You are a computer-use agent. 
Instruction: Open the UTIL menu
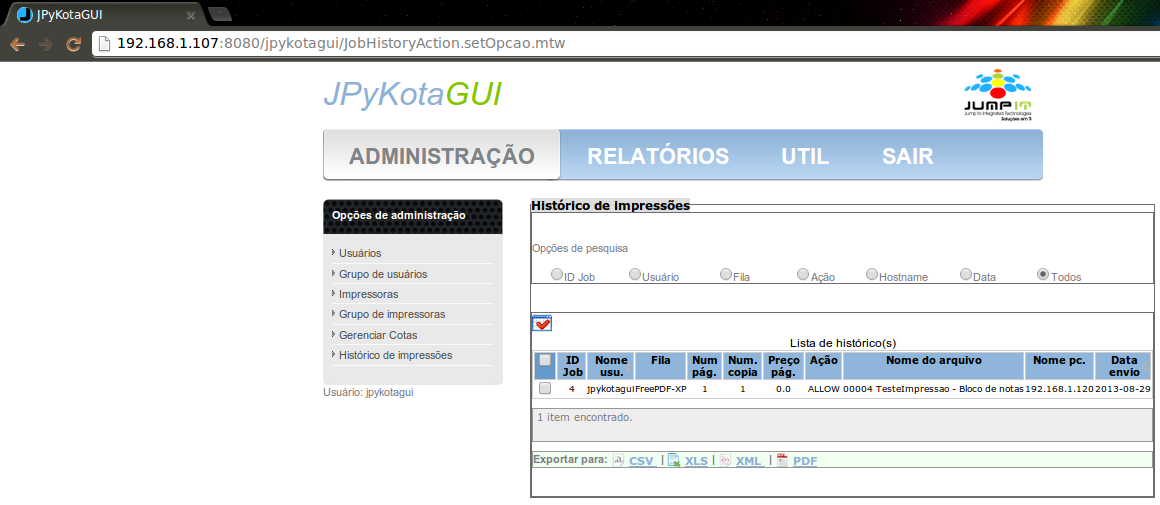pos(805,157)
